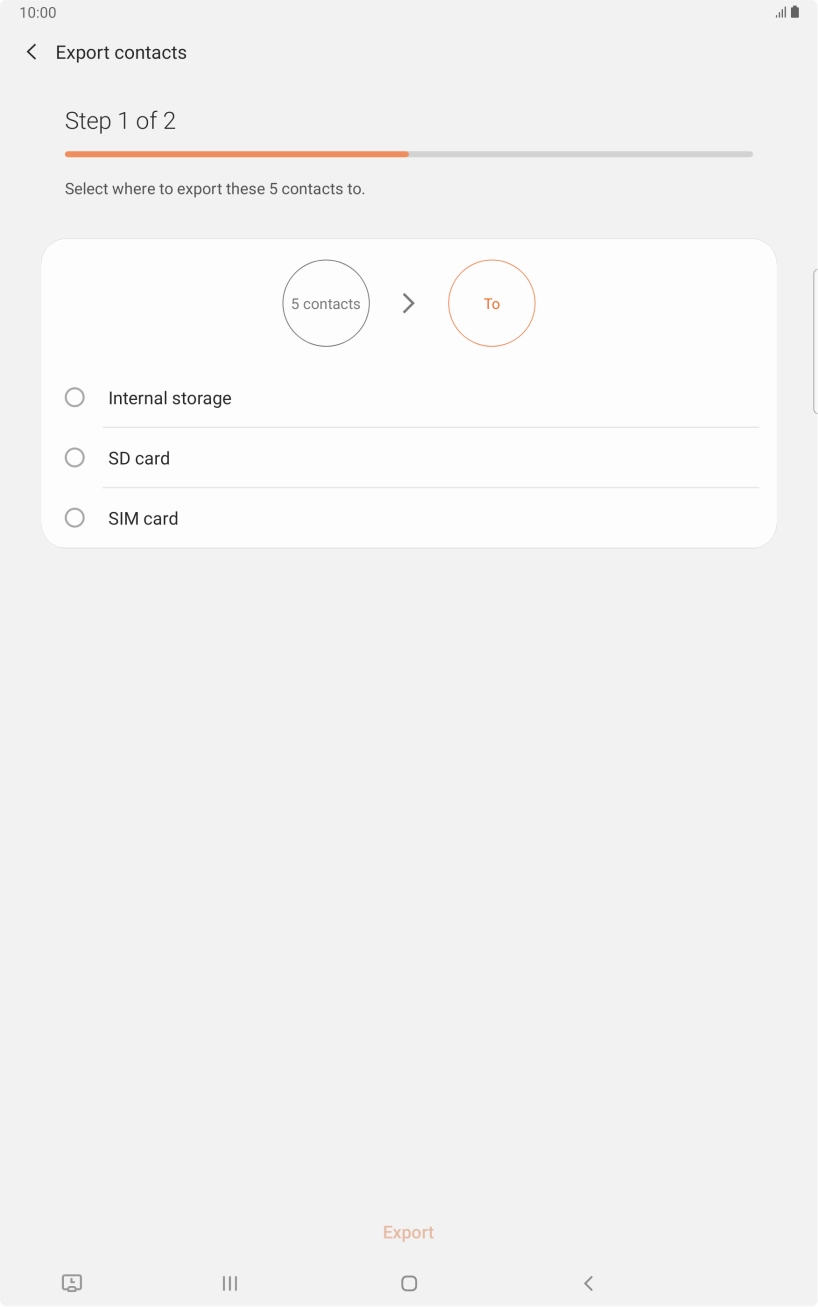Tap the signal strength status icon

pyautogui.click(x=780, y=13)
